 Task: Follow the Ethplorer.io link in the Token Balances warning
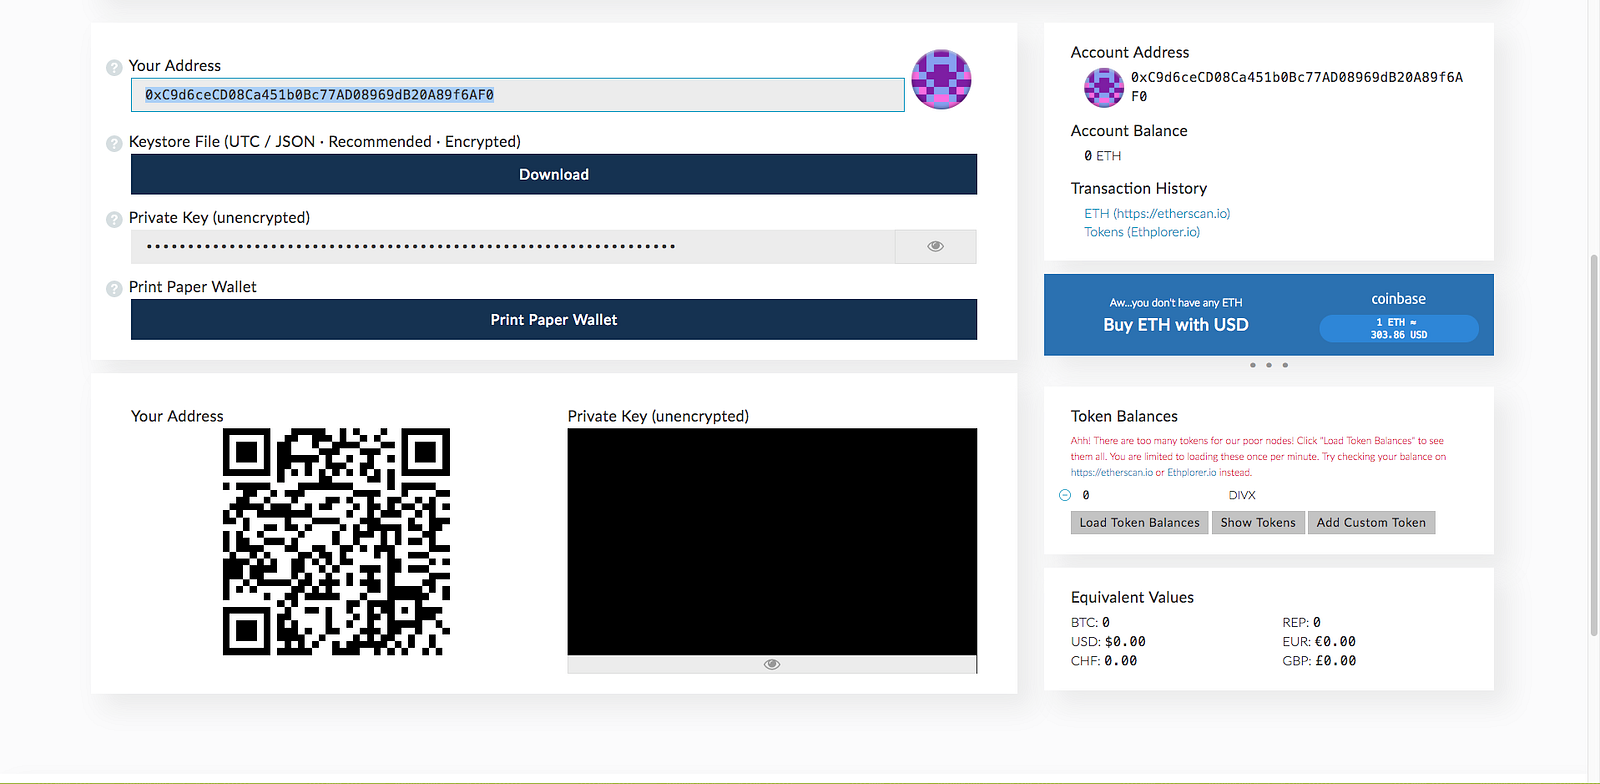pos(1192,473)
